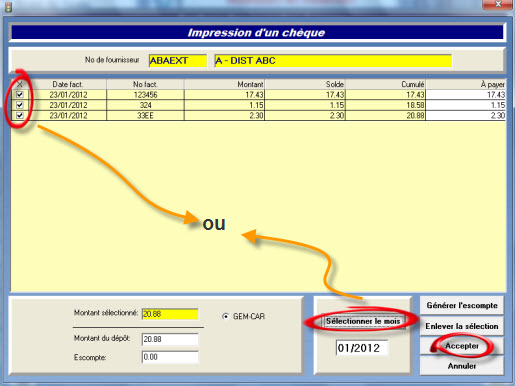
Task: Click the Escompte field showing 0.00
Action: [170, 357]
